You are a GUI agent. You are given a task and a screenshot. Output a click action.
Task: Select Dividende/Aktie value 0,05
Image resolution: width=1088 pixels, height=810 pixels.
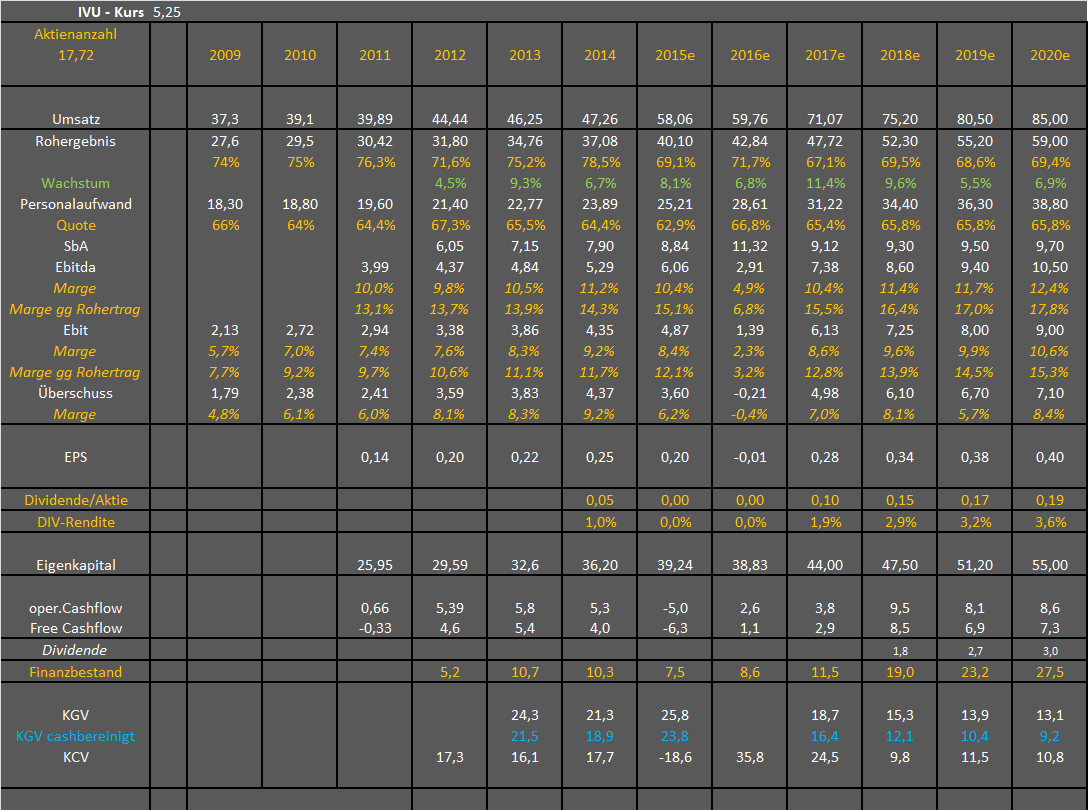(600, 500)
